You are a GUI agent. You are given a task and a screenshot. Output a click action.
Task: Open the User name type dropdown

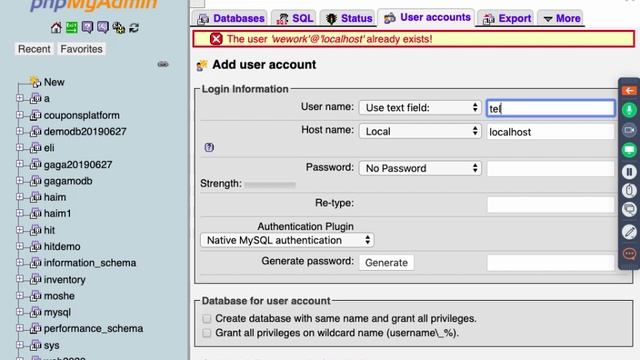tap(420, 108)
